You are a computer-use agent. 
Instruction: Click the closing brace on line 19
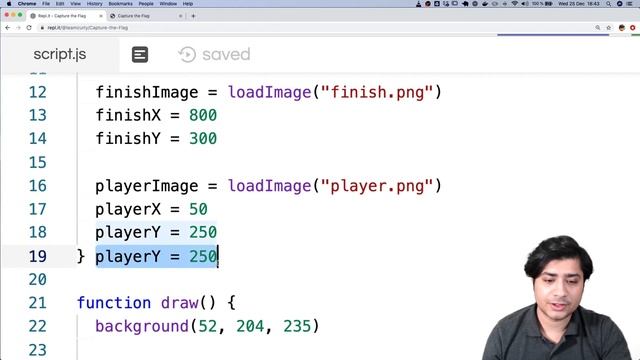click(x=80, y=256)
